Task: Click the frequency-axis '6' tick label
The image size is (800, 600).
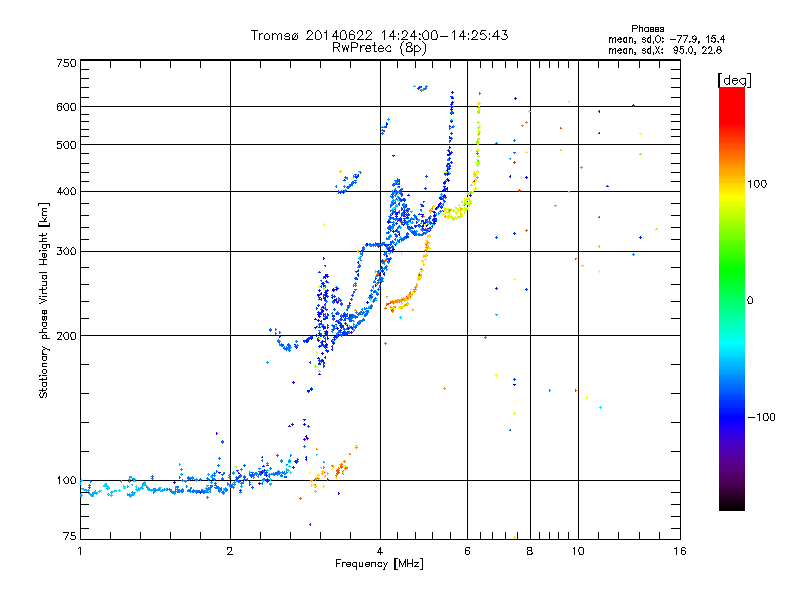Action: click(x=467, y=551)
